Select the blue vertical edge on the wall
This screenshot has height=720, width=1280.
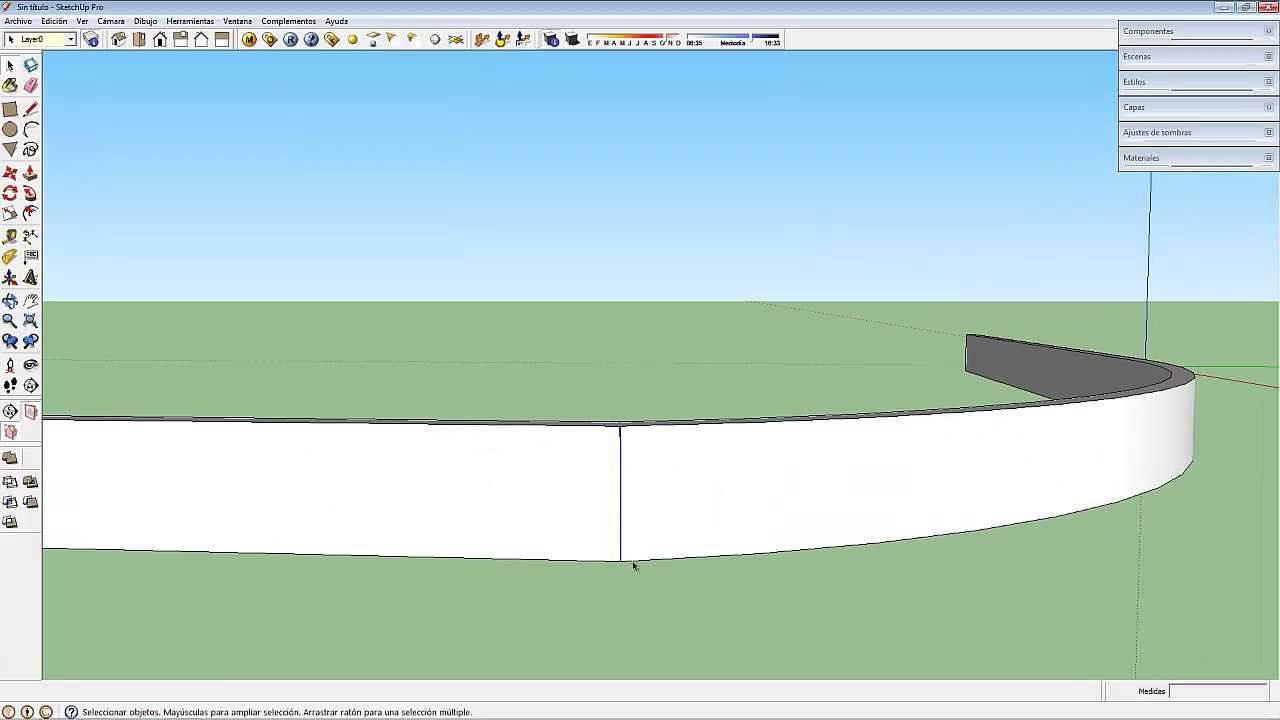620,494
